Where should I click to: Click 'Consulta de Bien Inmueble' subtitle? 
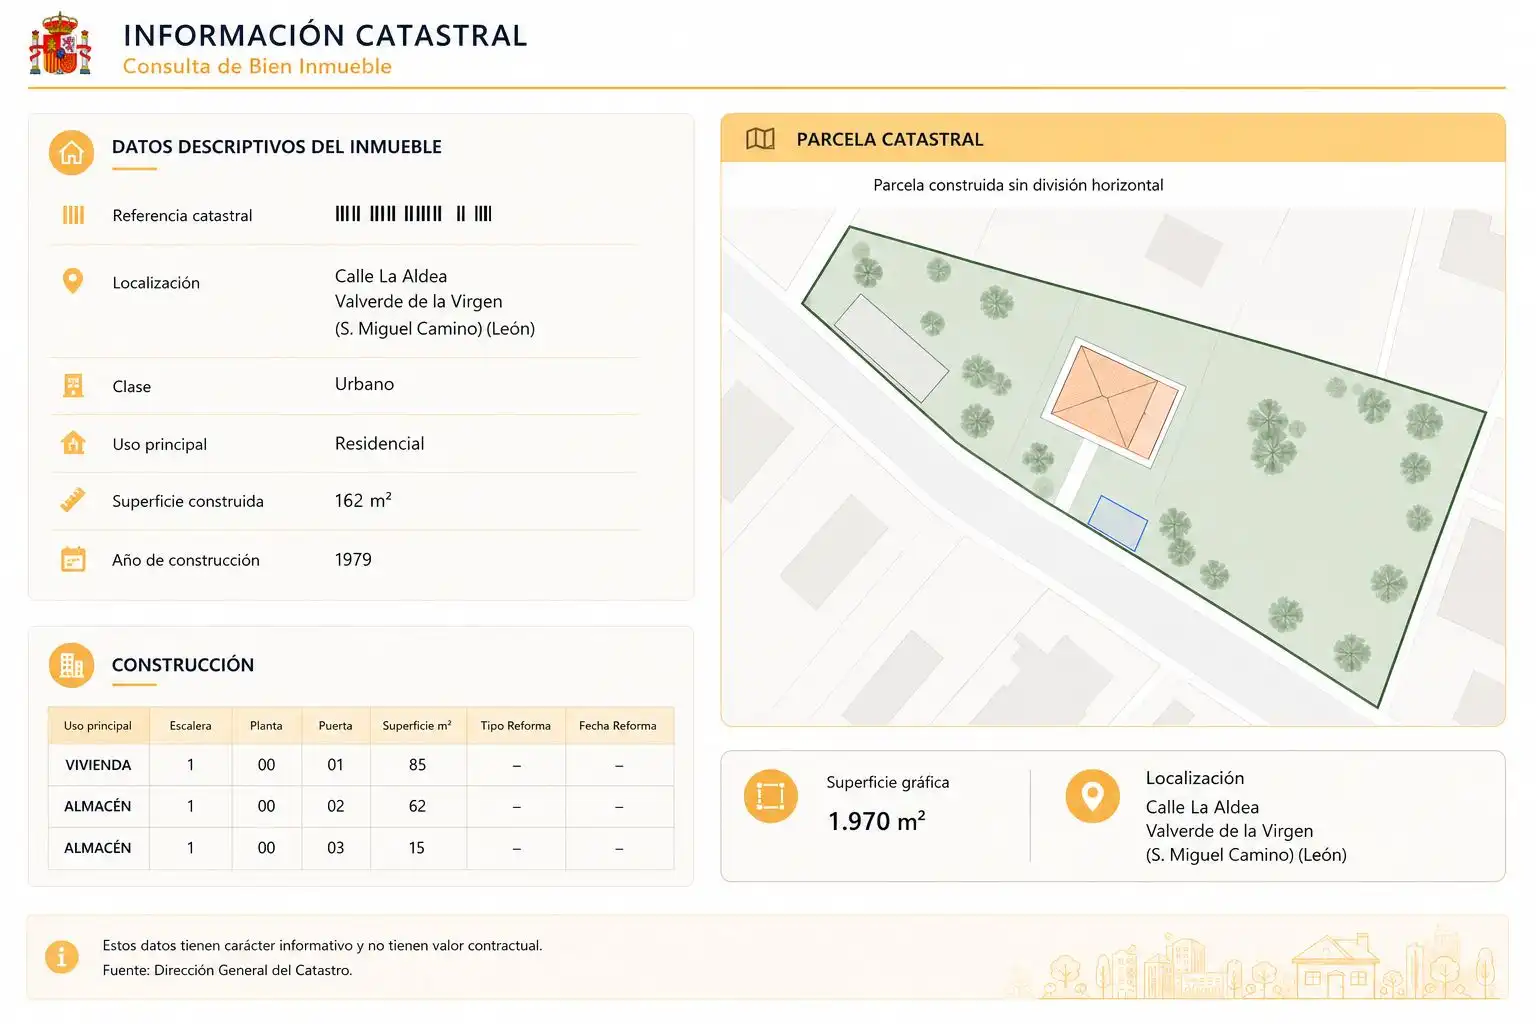coord(257,66)
